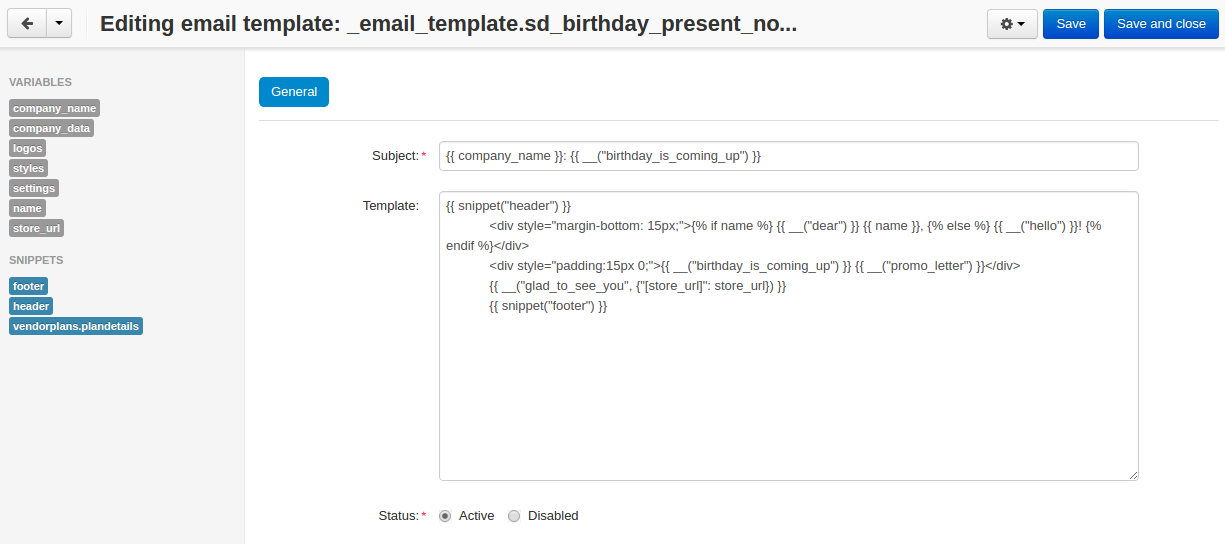This screenshot has width=1225, height=544.
Task: Focus the Subject input field
Action: 788,156
